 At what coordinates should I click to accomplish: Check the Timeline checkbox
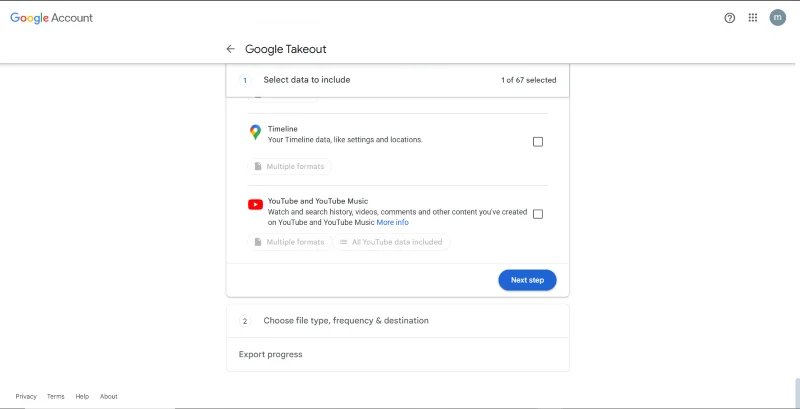pyautogui.click(x=538, y=142)
